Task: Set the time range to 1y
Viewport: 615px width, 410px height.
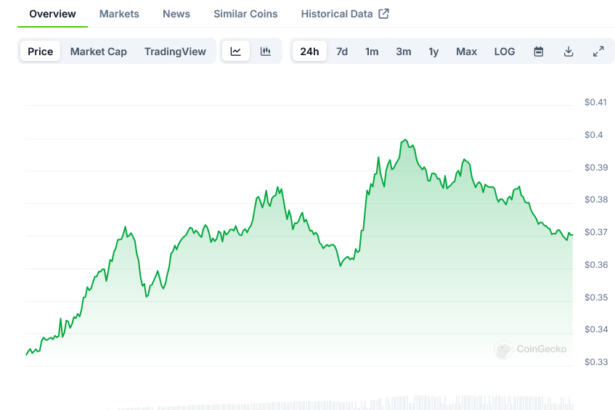Action: [x=434, y=52]
